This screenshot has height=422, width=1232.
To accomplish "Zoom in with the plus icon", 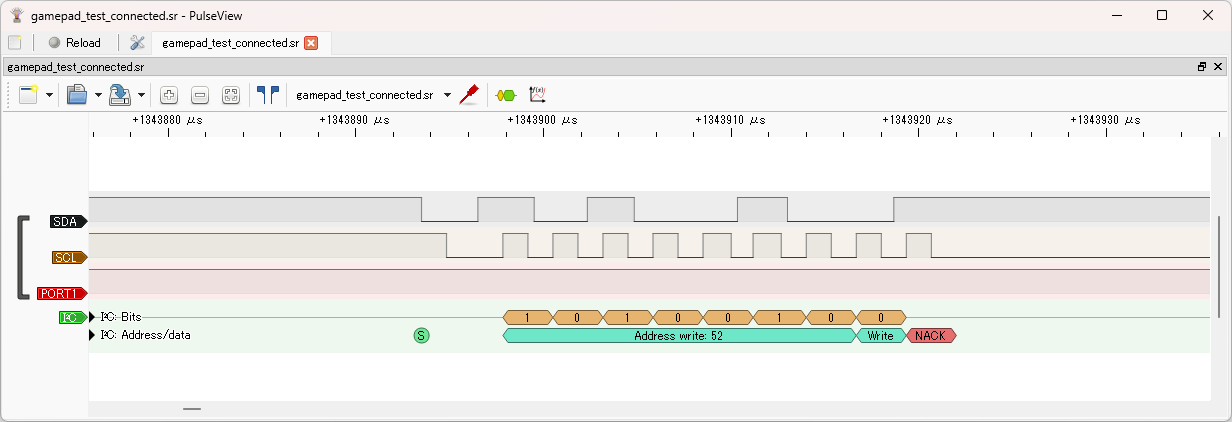I will 169,95.
